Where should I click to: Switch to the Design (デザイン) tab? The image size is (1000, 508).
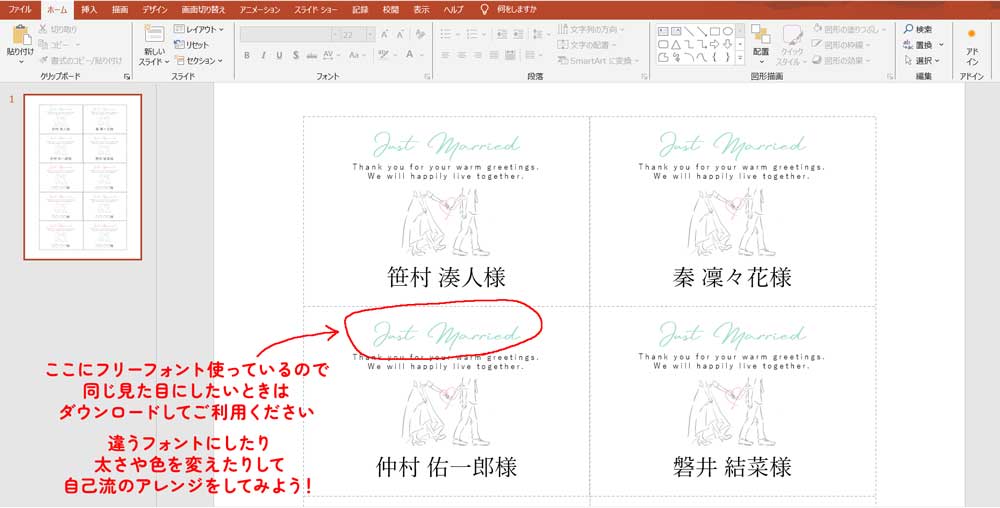[155, 9]
